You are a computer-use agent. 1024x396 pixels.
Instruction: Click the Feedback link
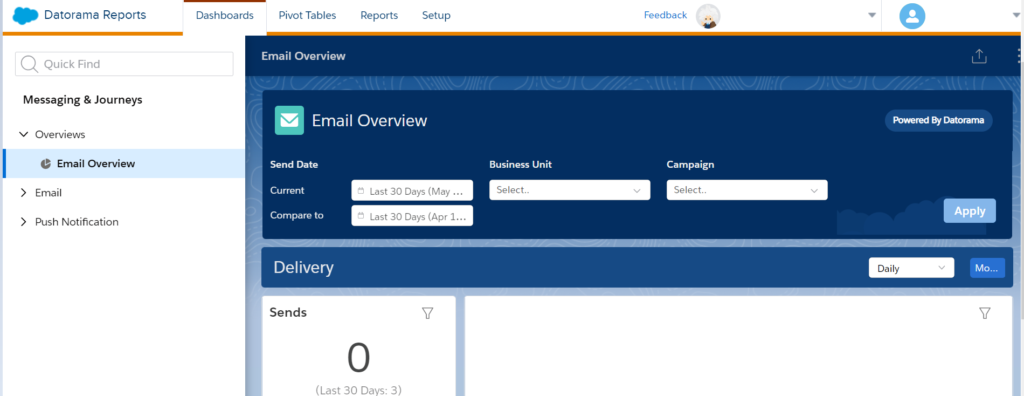[x=665, y=15]
